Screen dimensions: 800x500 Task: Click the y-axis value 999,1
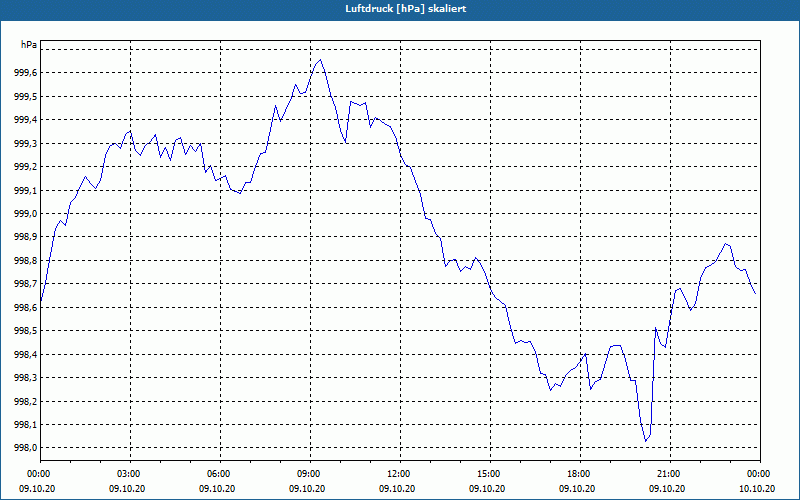[26, 190]
